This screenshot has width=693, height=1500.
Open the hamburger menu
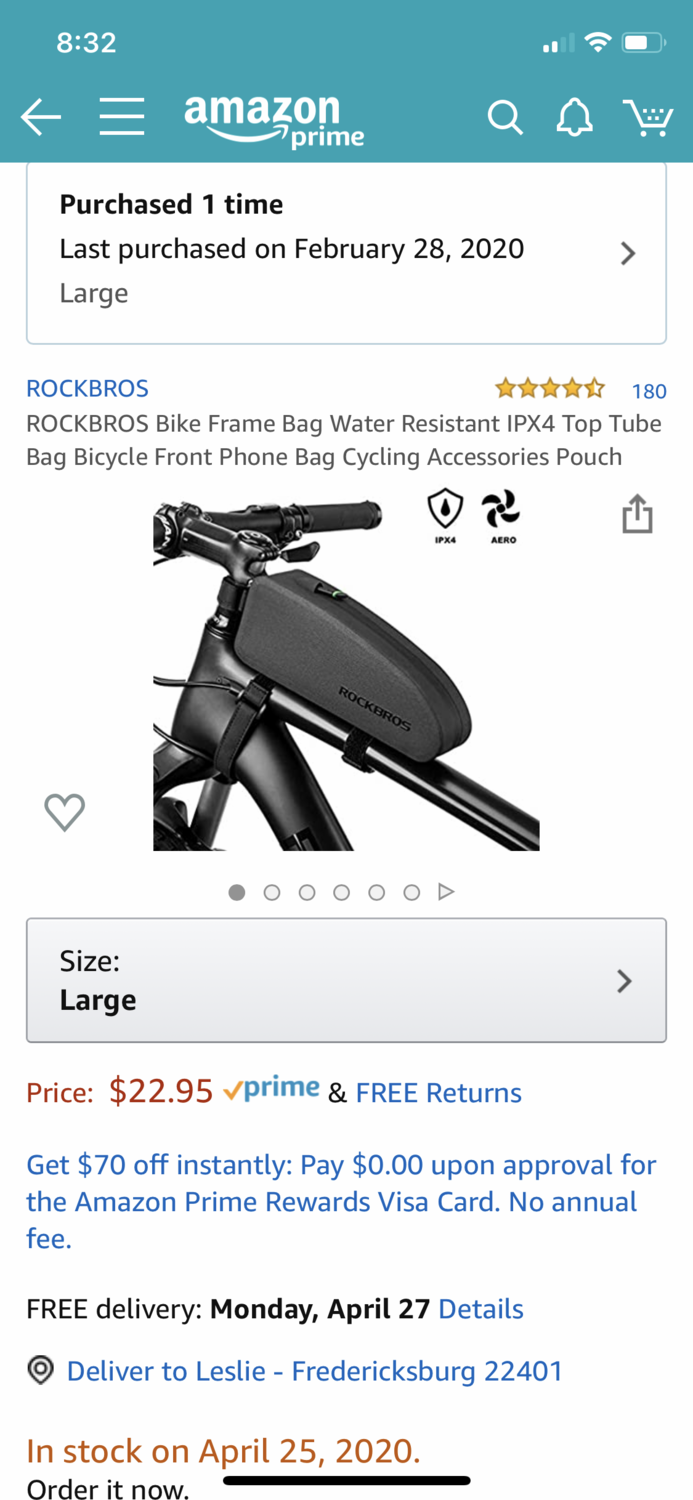[x=122, y=118]
